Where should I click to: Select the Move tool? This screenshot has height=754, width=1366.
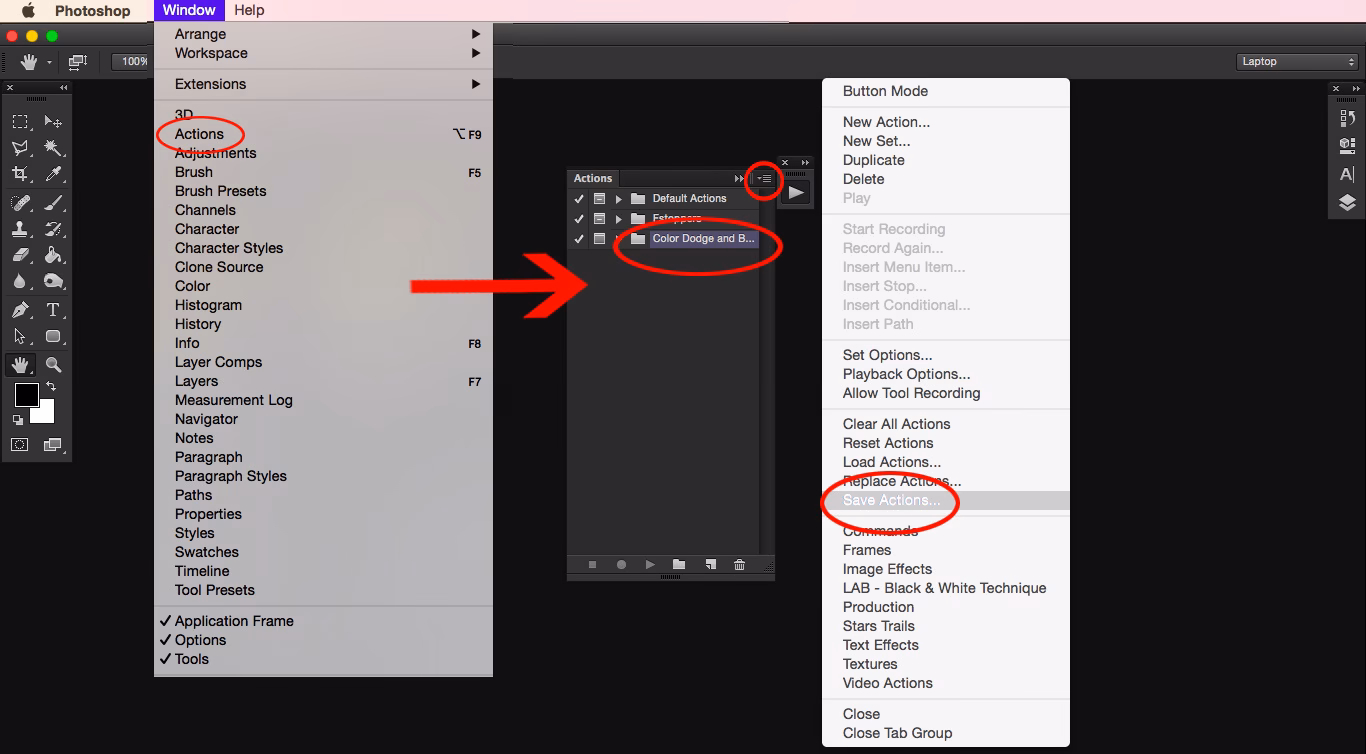53,122
